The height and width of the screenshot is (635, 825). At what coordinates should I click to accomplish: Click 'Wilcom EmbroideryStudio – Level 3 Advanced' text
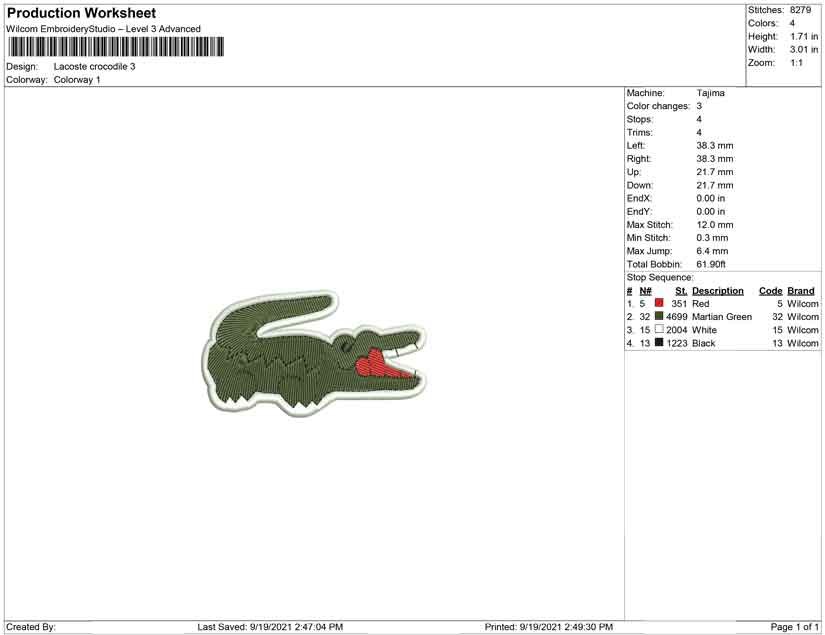pyautogui.click(x=104, y=29)
